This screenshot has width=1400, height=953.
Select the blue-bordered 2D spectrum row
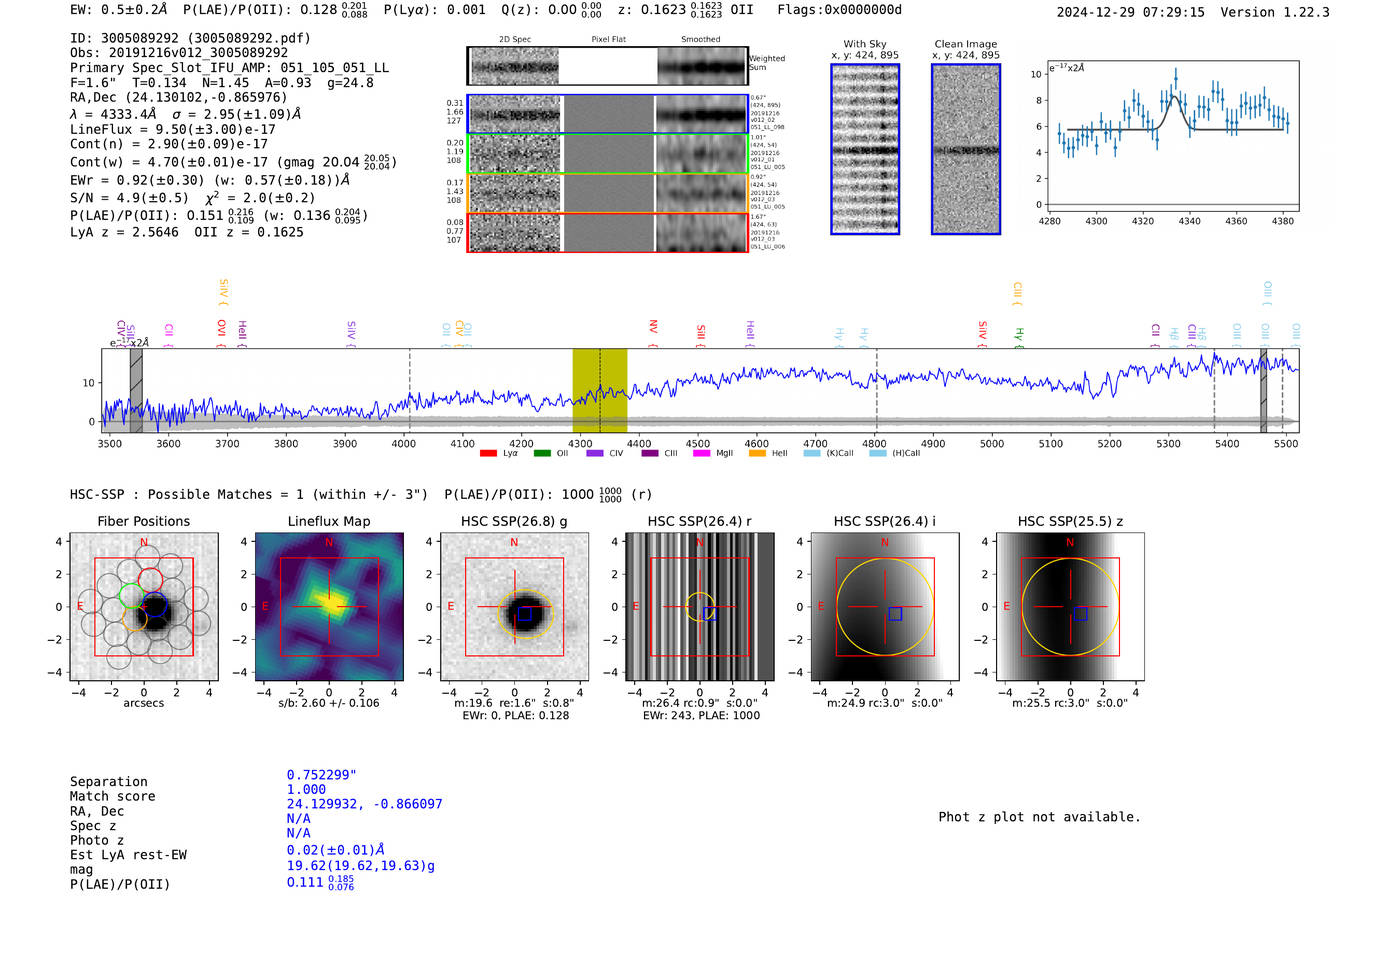click(608, 114)
